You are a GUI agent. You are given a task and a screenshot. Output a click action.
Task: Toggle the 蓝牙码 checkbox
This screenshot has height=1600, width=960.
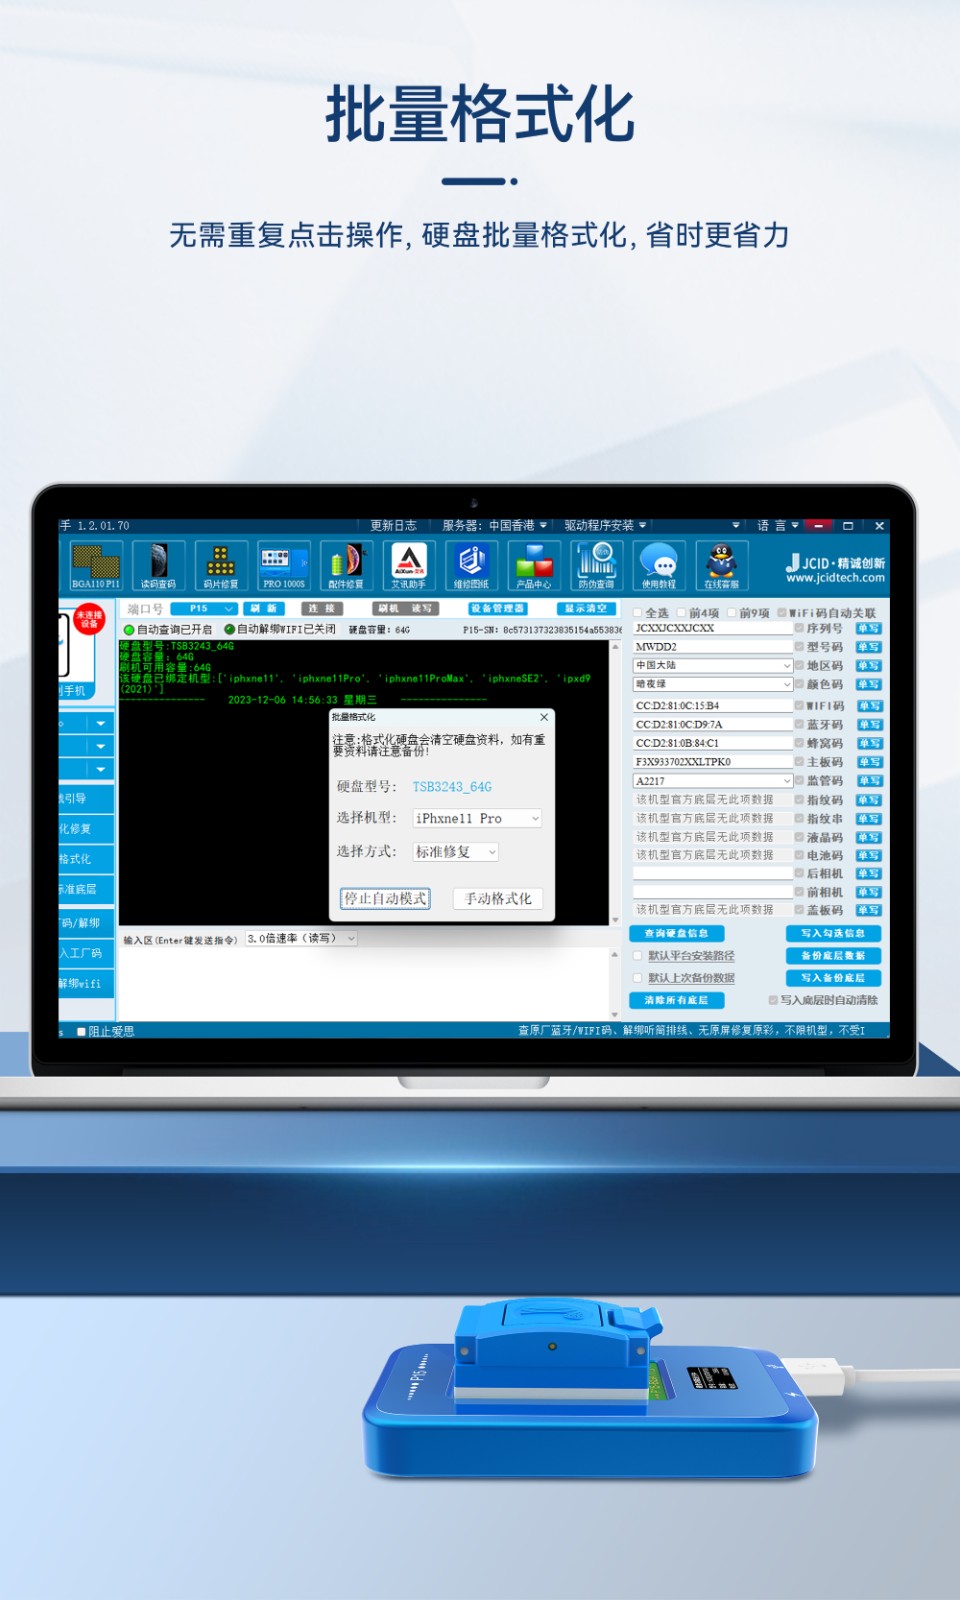799,724
